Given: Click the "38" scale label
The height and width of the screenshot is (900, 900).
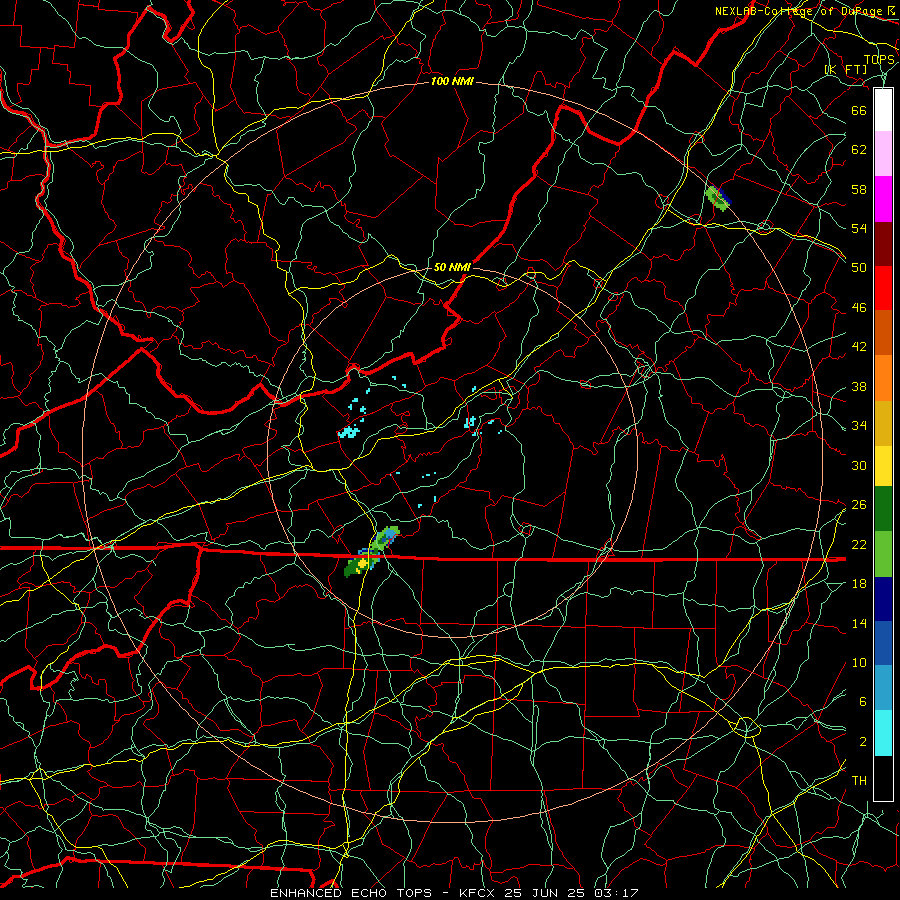Looking at the screenshot, I should (859, 386).
